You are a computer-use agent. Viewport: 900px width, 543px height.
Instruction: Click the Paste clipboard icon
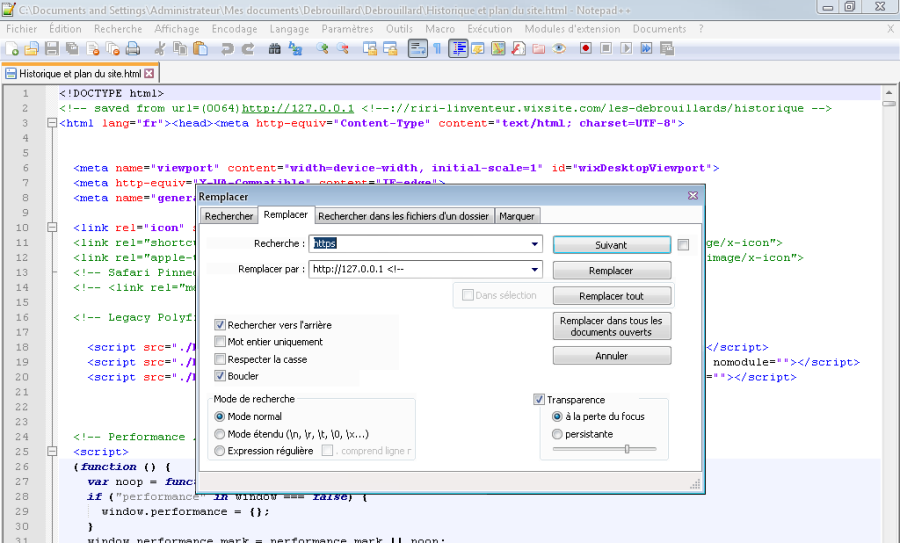tap(200, 49)
